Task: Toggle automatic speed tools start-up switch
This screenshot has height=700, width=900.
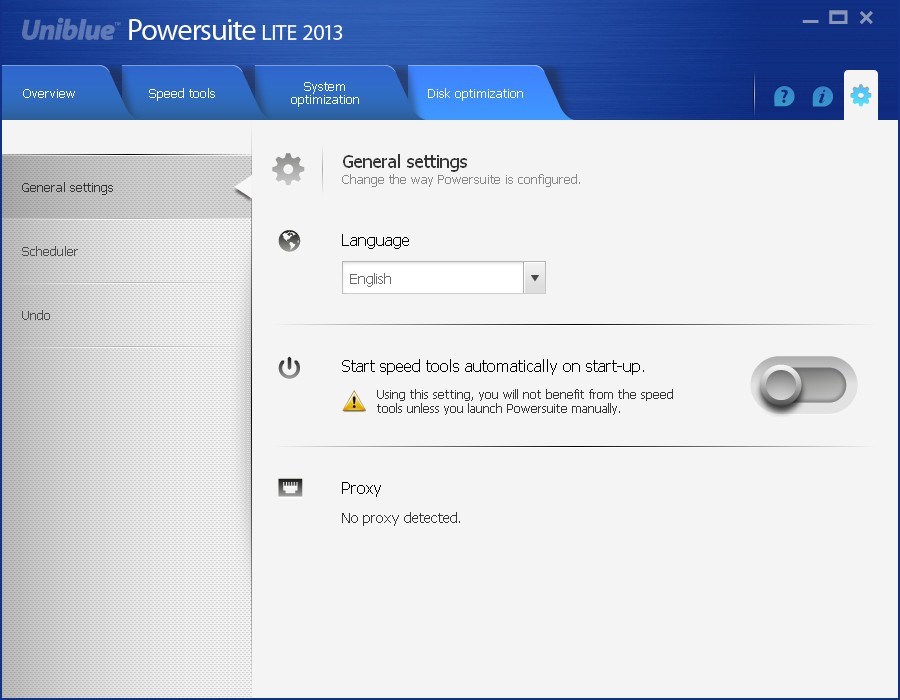Action: click(x=804, y=385)
